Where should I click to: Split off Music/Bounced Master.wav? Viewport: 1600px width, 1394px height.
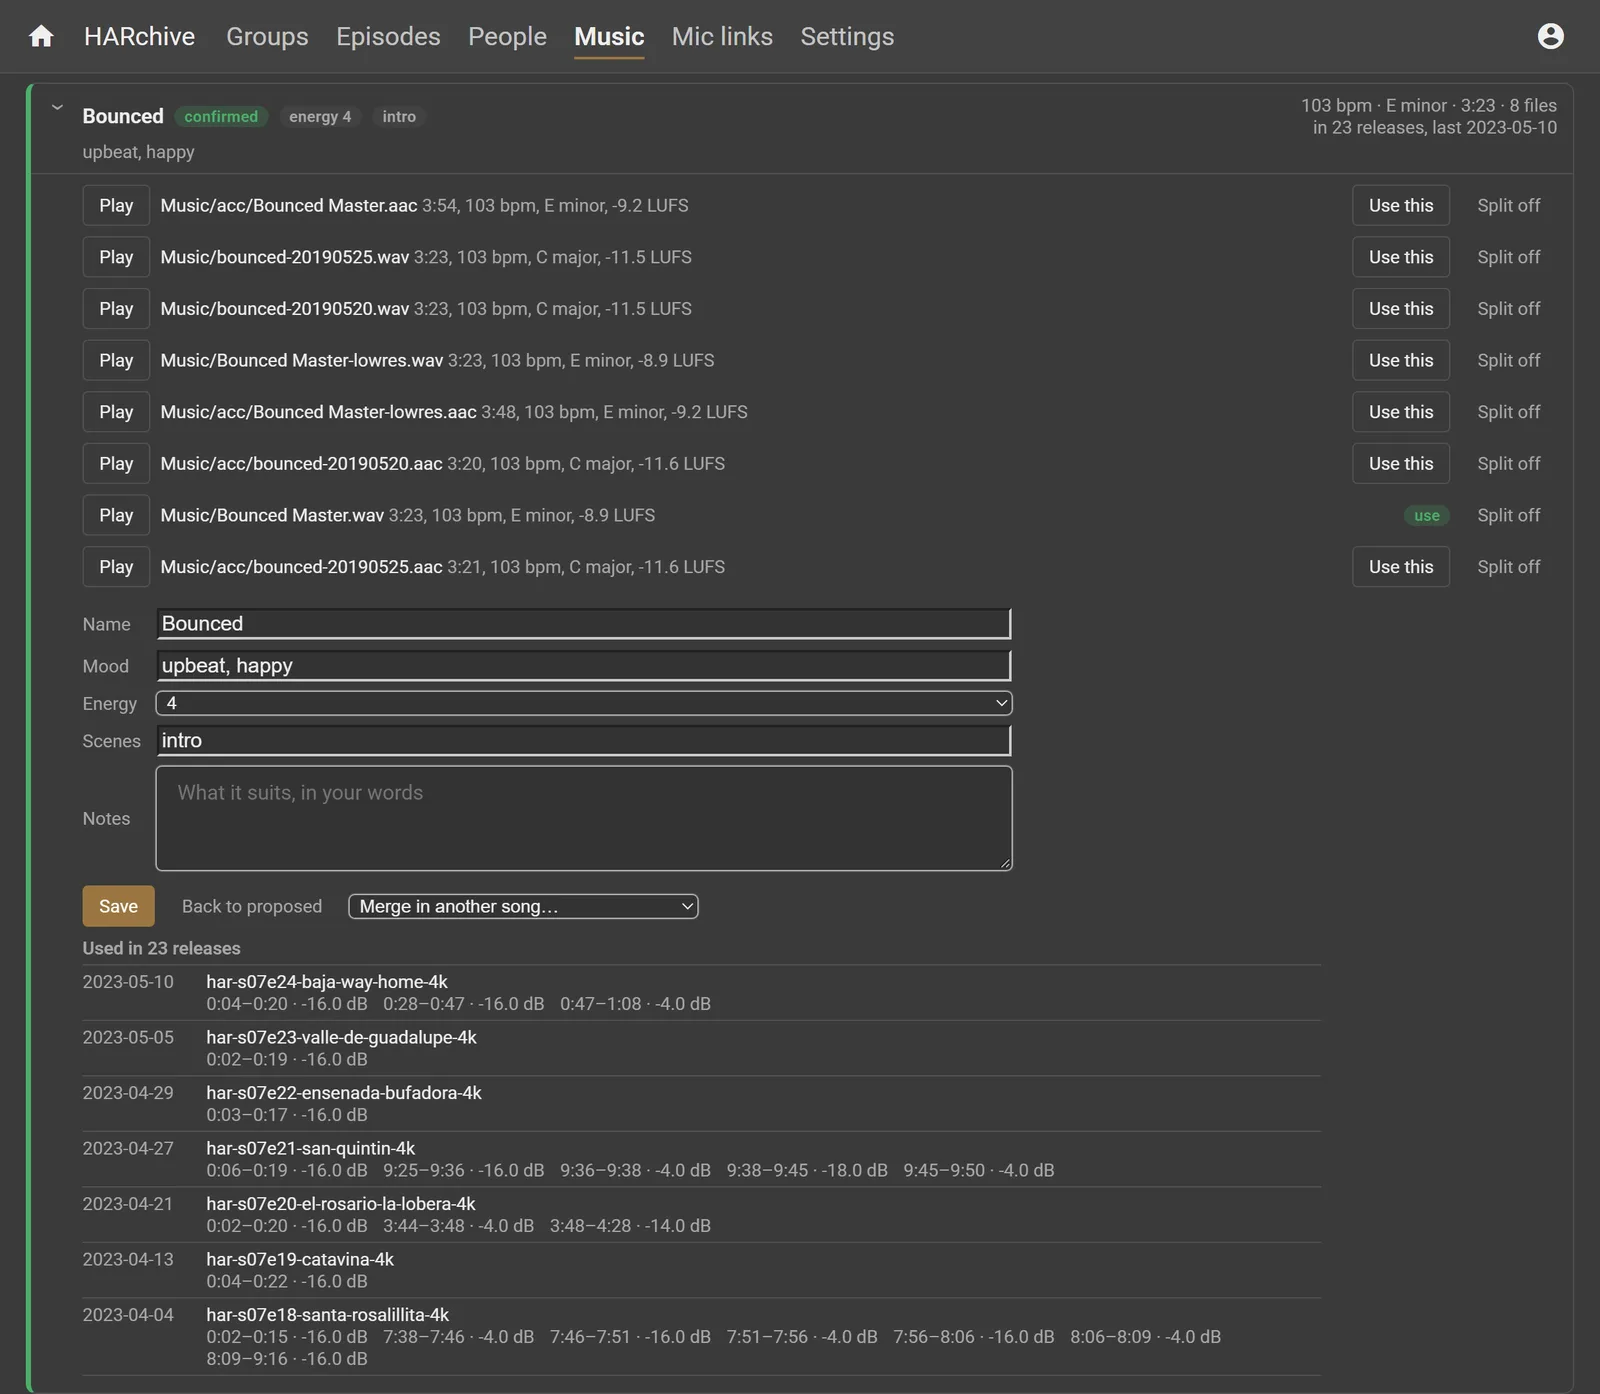[1509, 515]
